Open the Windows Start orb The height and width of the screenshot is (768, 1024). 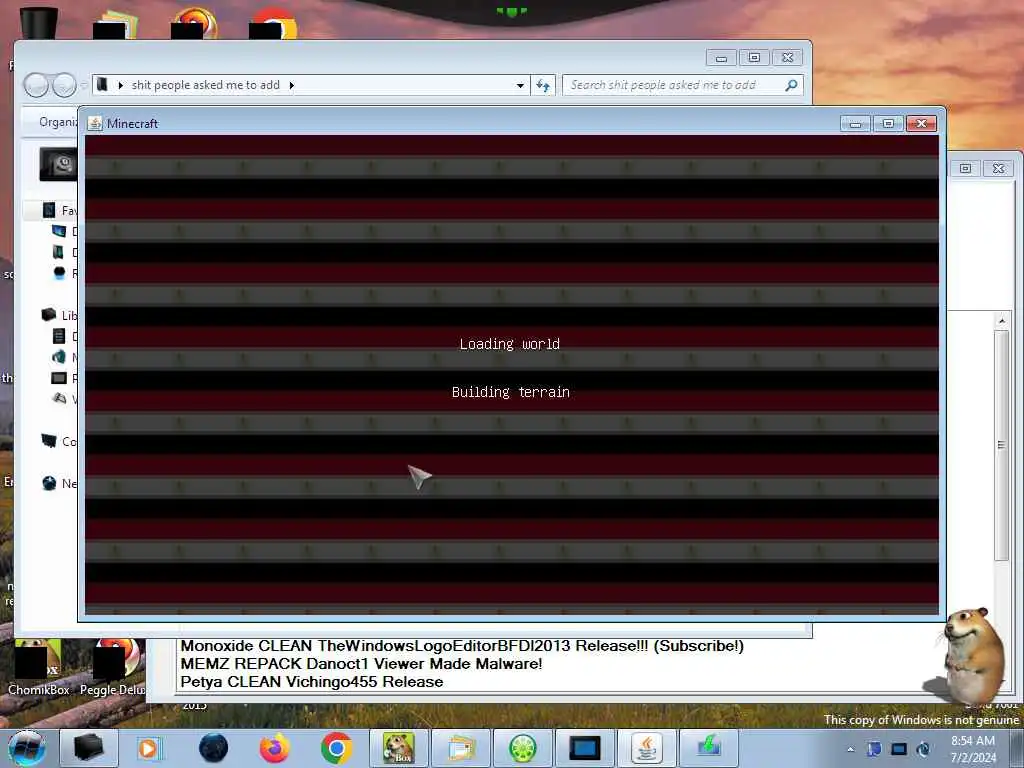(x=26, y=748)
